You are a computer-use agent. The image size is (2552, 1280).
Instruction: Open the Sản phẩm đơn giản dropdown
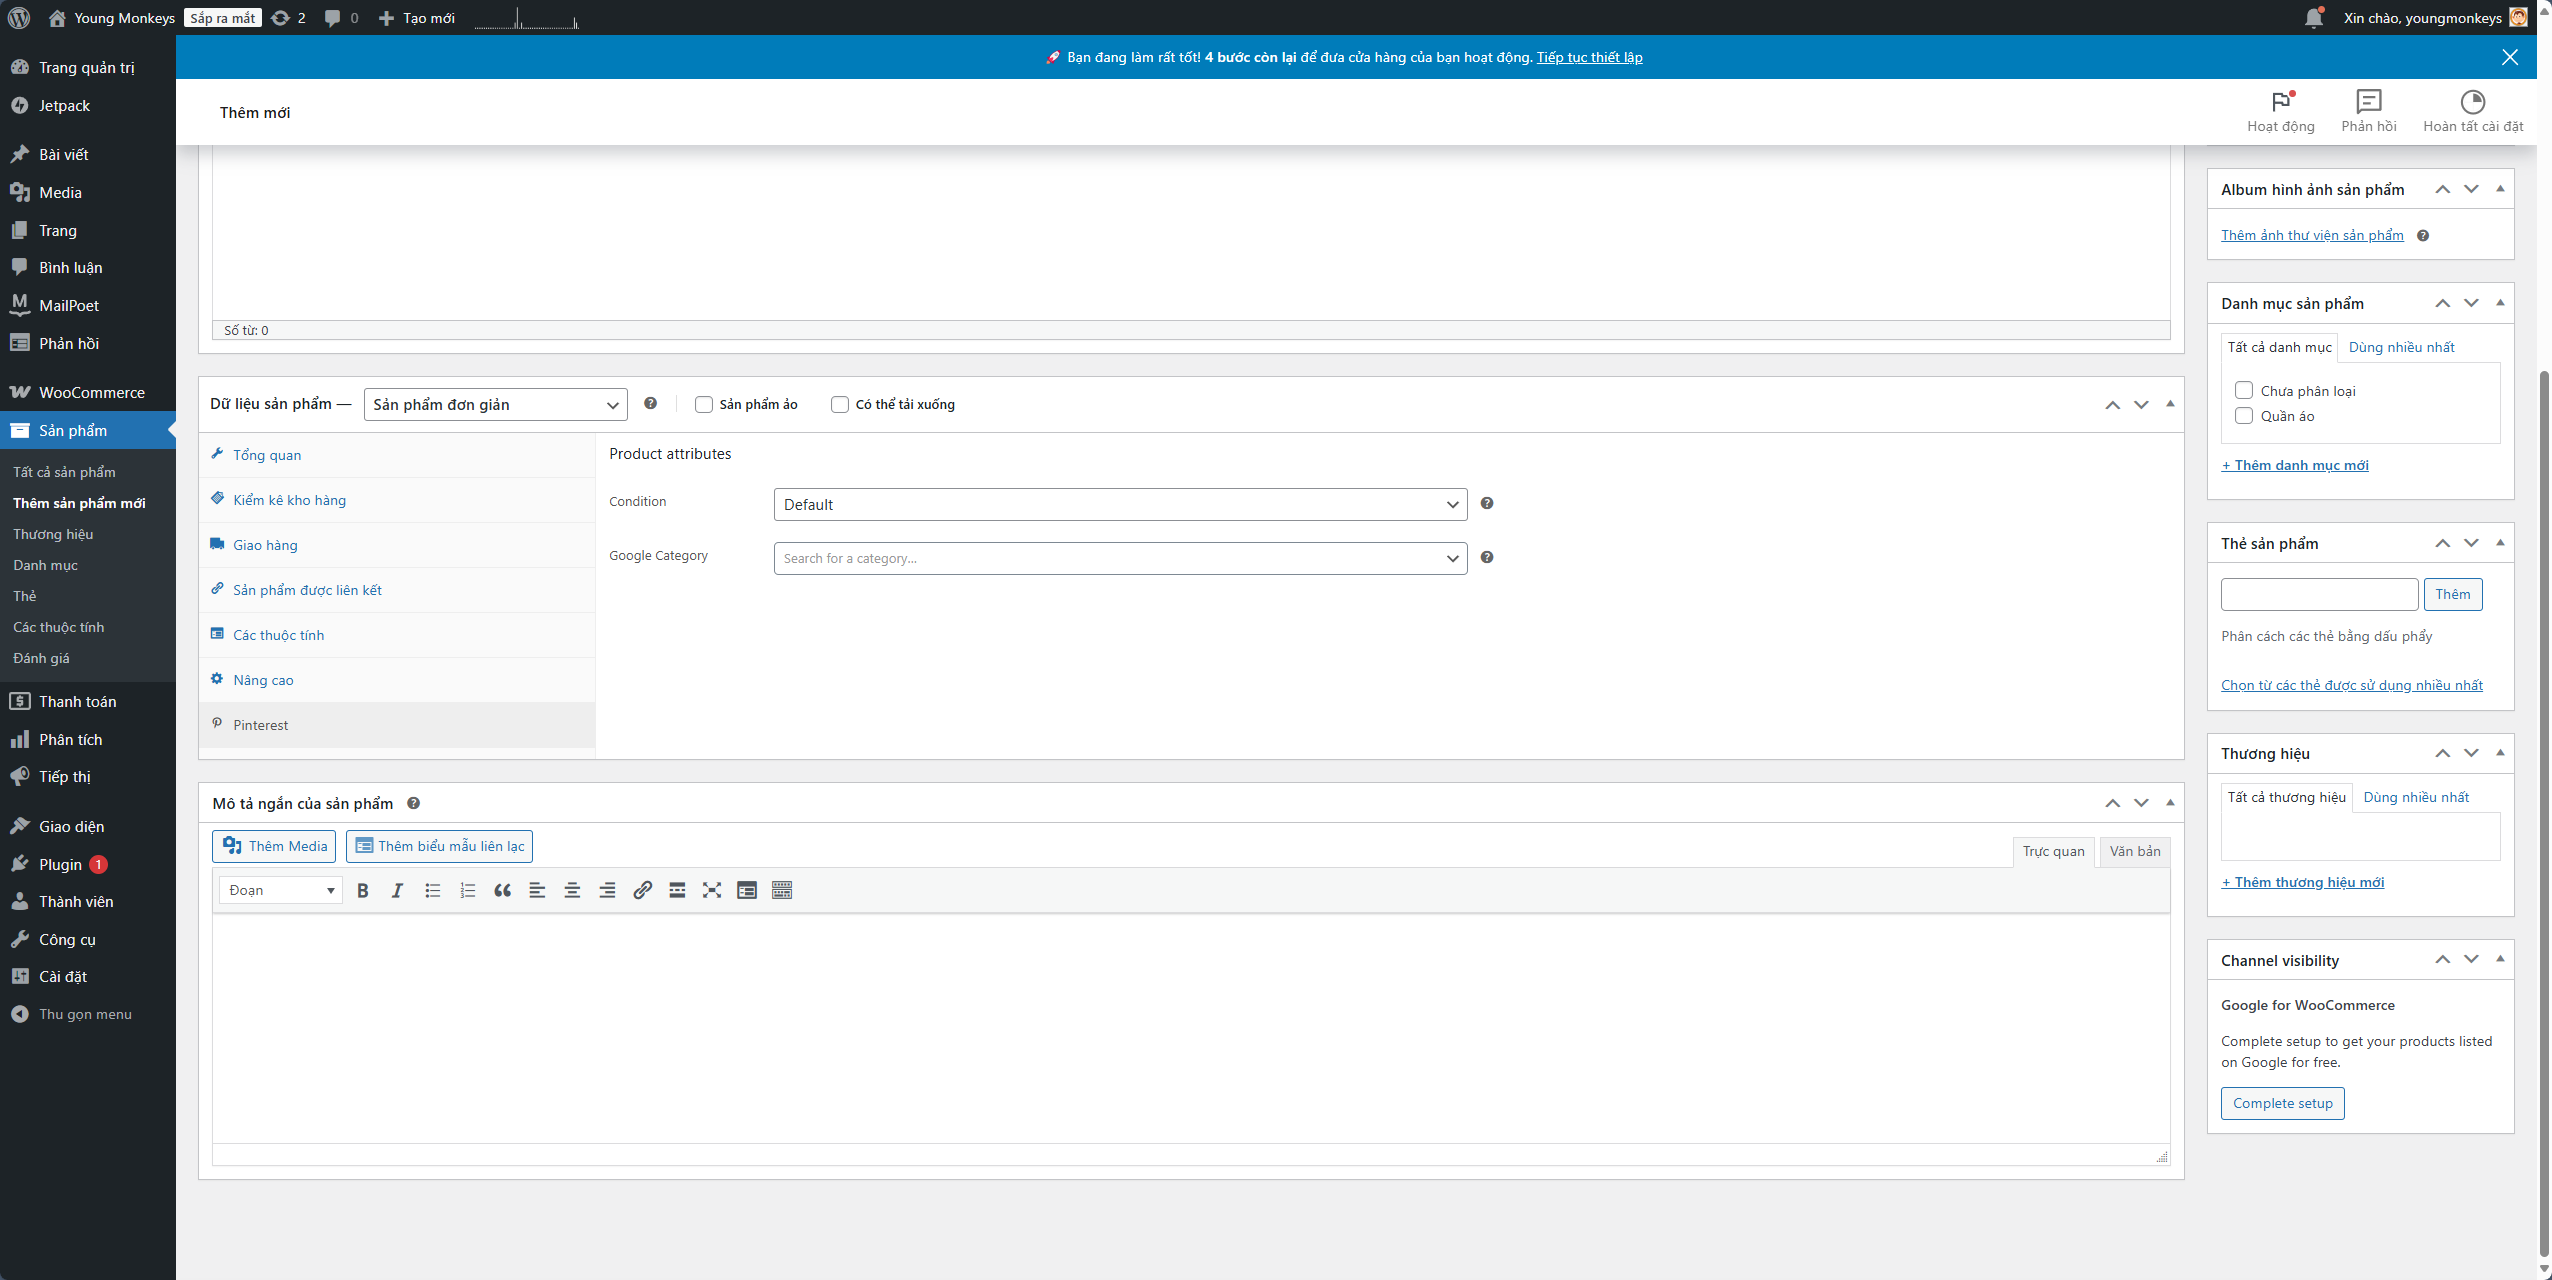coord(495,404)
